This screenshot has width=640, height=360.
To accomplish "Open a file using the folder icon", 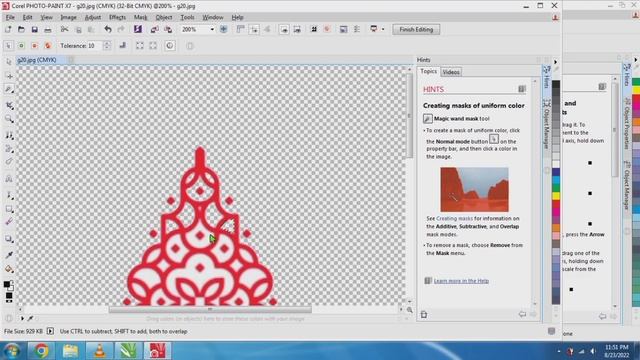I will pos(21,29).
